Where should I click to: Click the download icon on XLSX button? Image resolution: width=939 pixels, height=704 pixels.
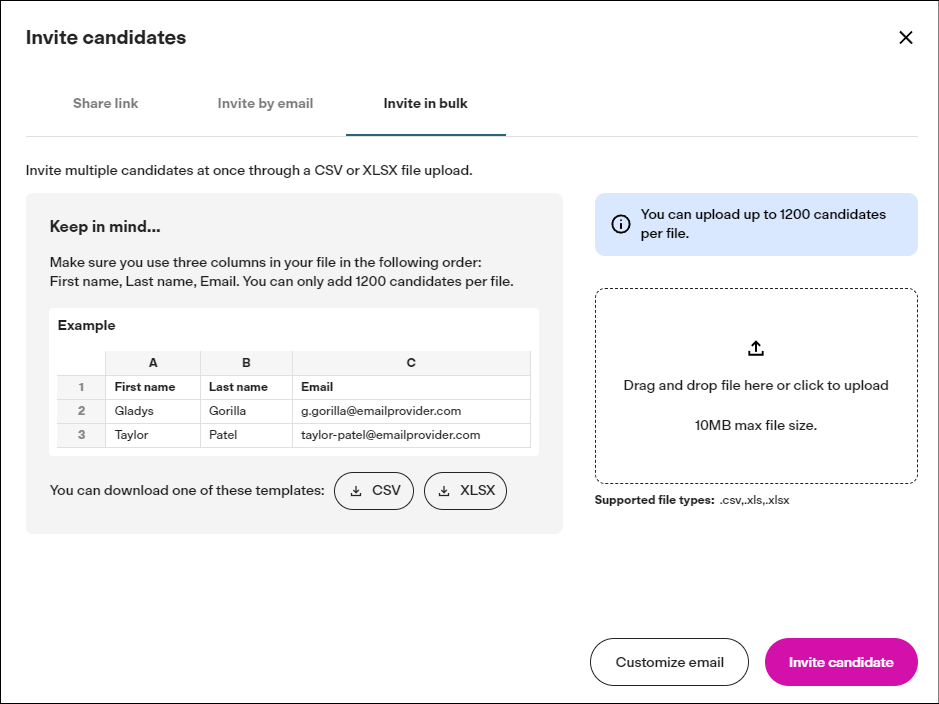[x=444, y=491]
